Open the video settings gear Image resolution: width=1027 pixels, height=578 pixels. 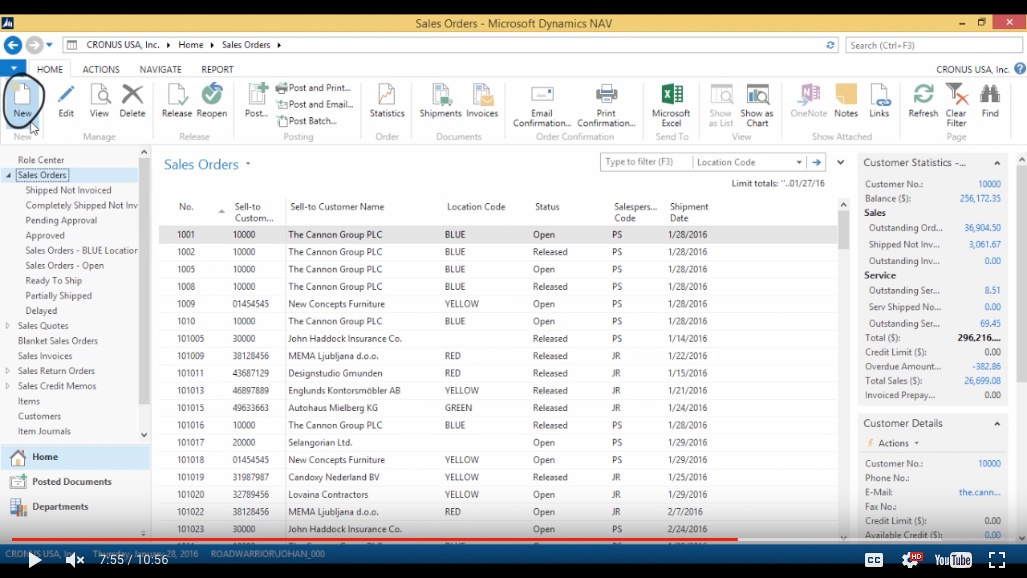(911, 560)
